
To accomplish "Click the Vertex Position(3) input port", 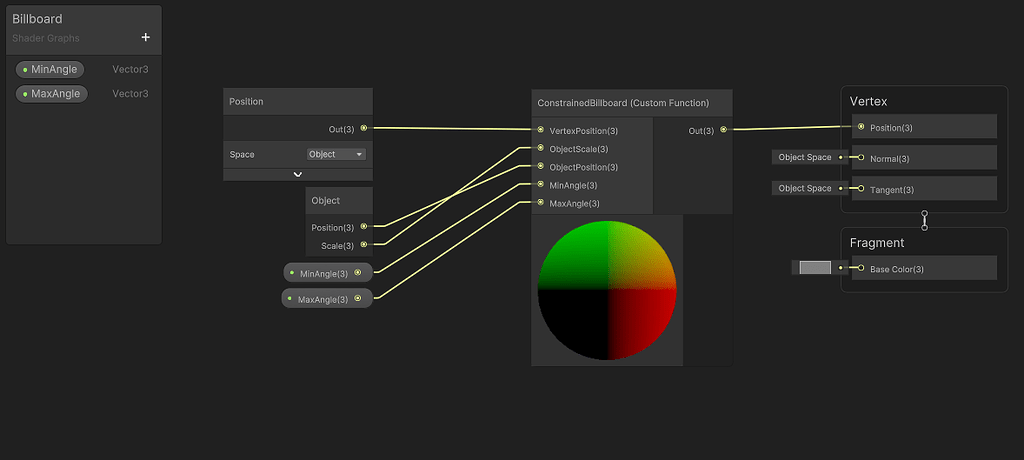I will [x=861, y=127].
